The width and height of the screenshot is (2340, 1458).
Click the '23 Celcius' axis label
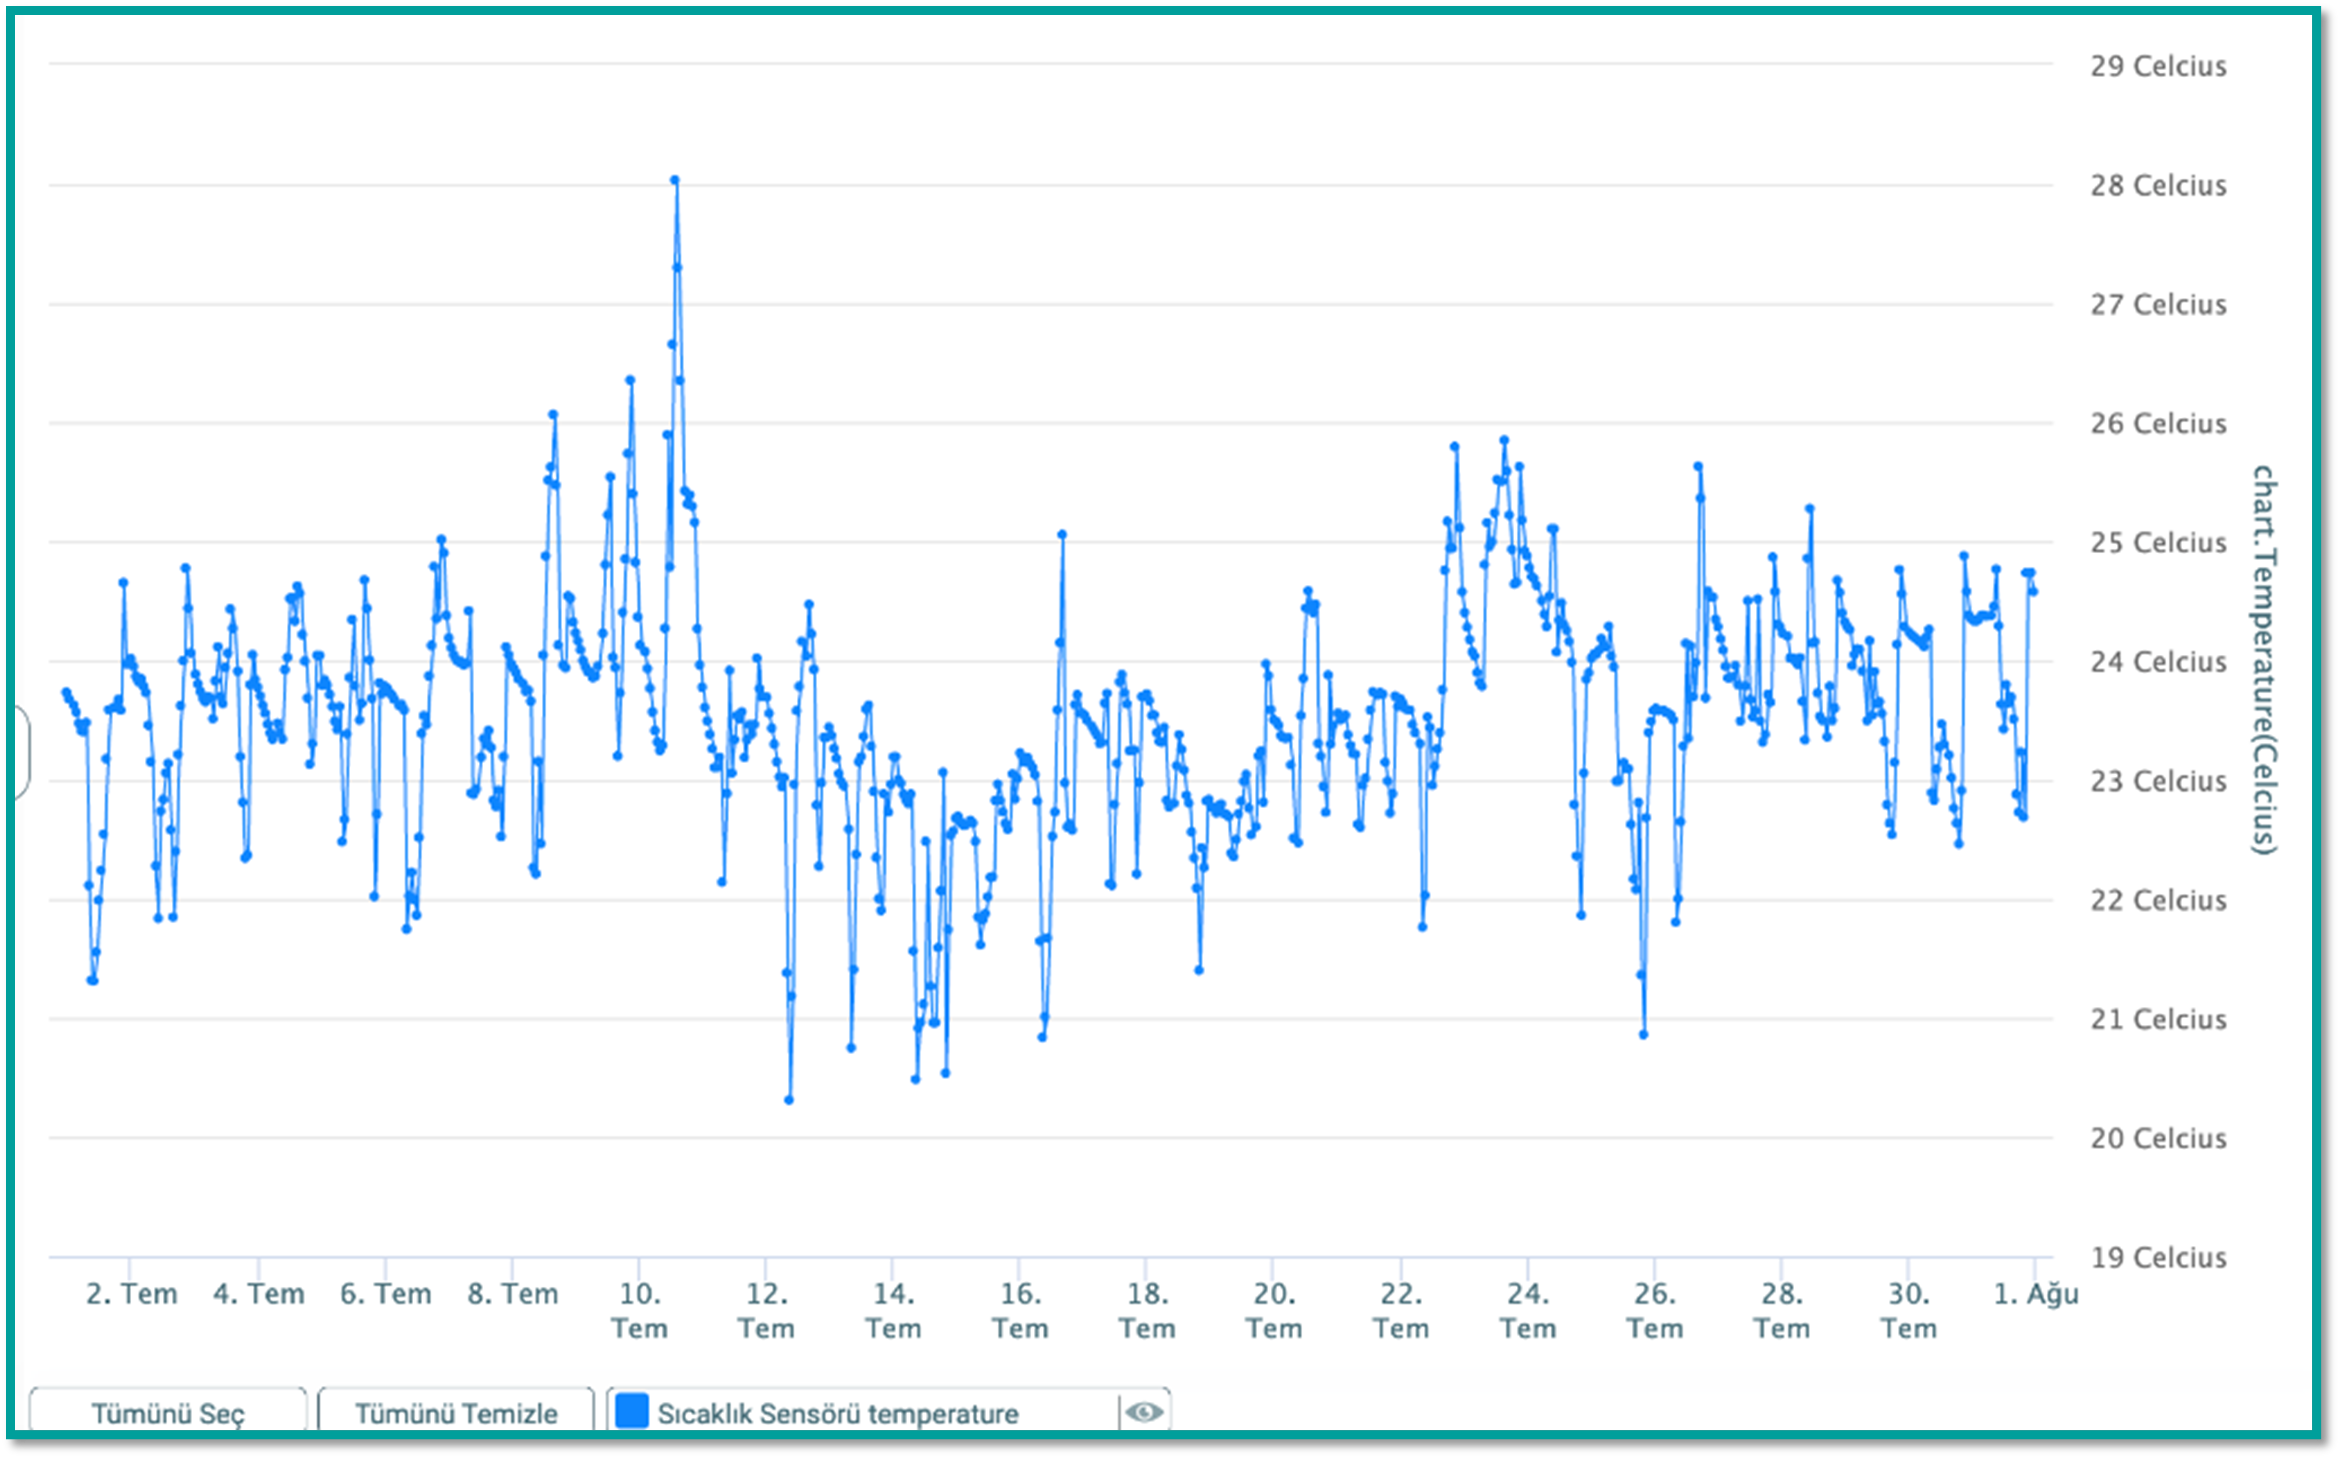coord(2158,780)
